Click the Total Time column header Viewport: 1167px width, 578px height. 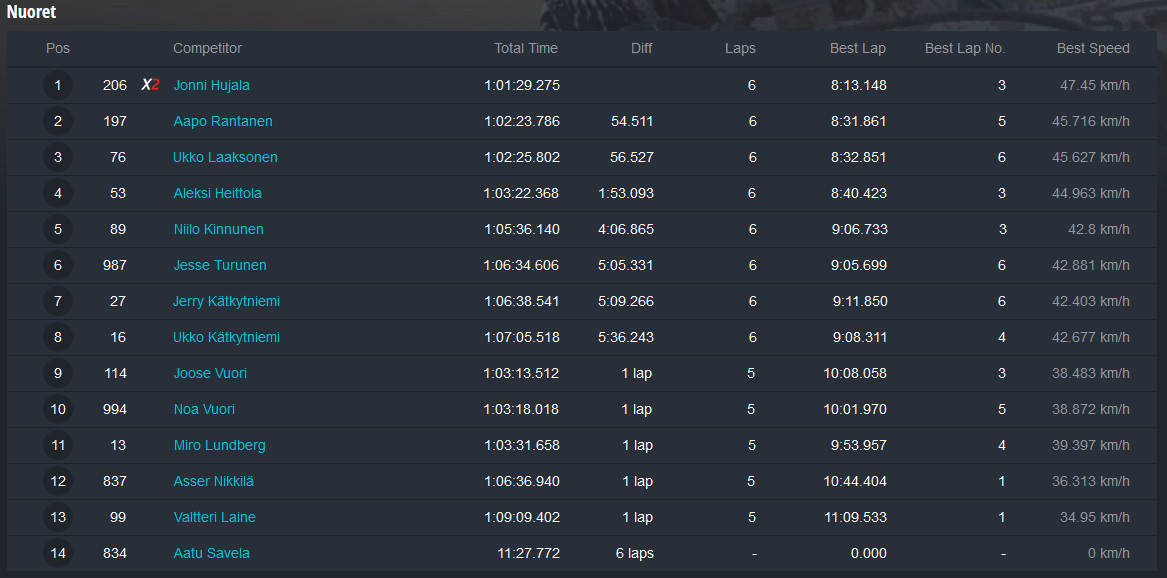526,48
